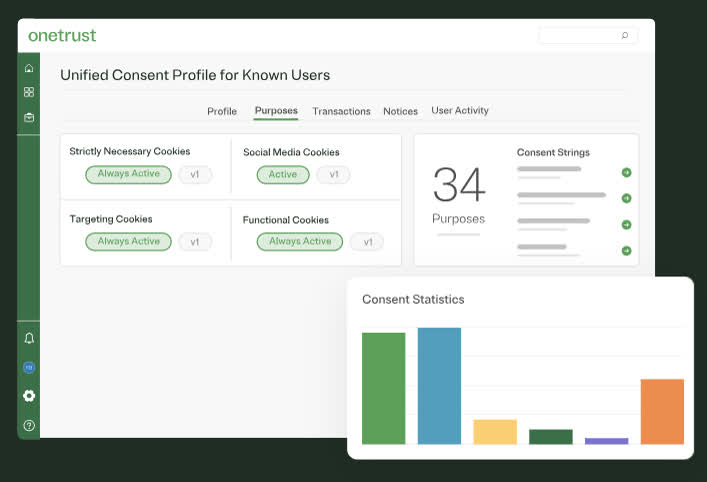This screenshot has height=482, width=707.
Task: Open settings gear icon in sidebar
Action: (x=29, y=396)
